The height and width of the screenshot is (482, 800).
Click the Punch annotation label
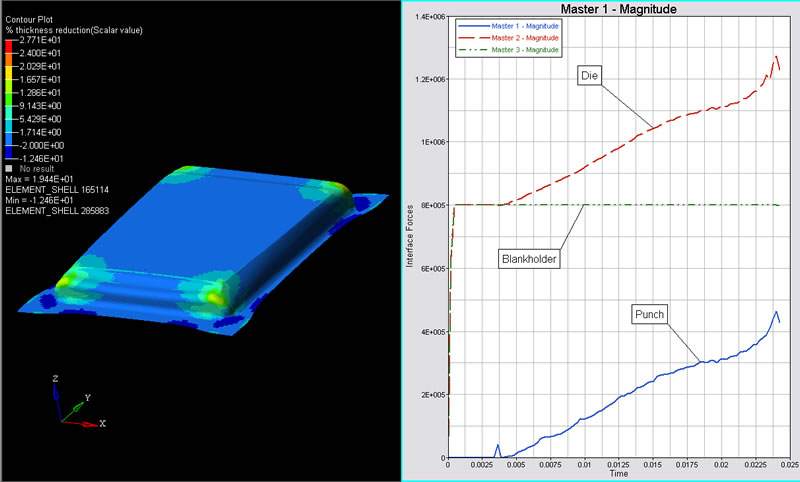click(x=648, y=315)
